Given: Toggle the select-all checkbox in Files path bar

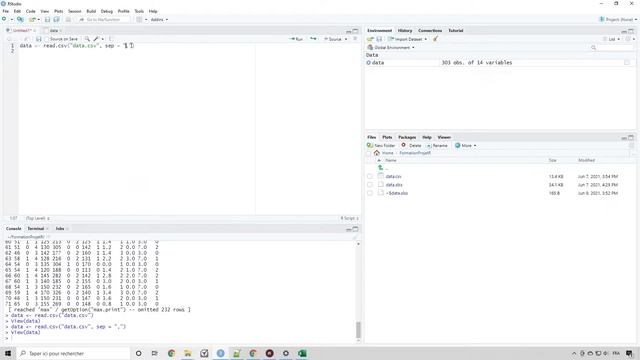Looking at the screenshot, I should pyautogui.click(x=369, y=153).
